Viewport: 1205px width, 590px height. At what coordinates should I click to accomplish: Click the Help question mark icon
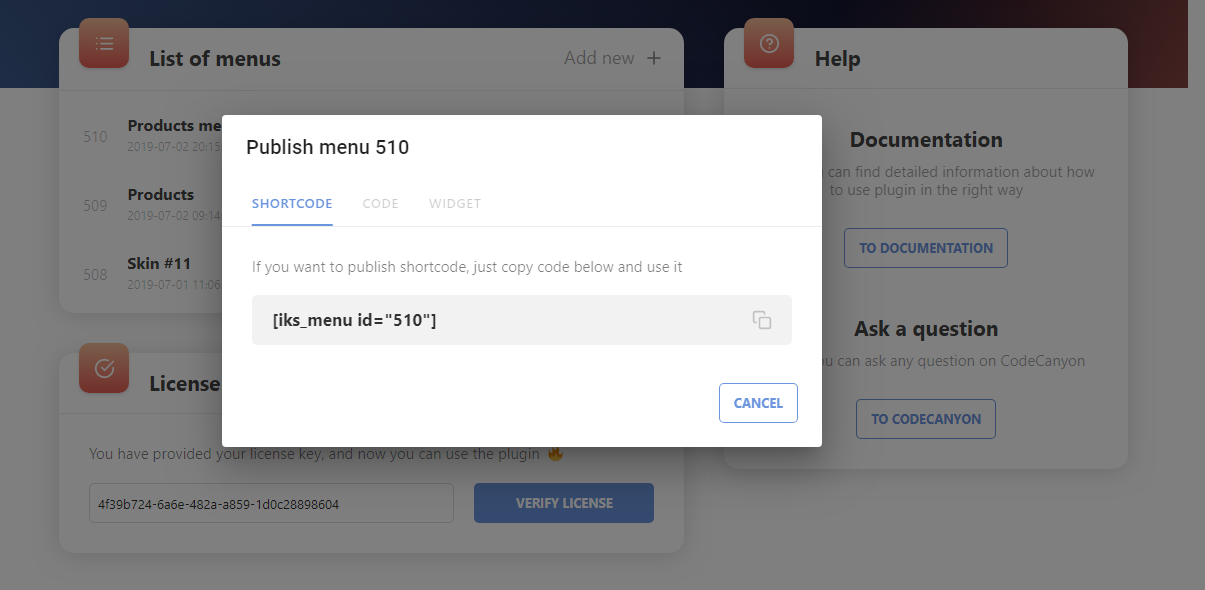coord(769,43)
